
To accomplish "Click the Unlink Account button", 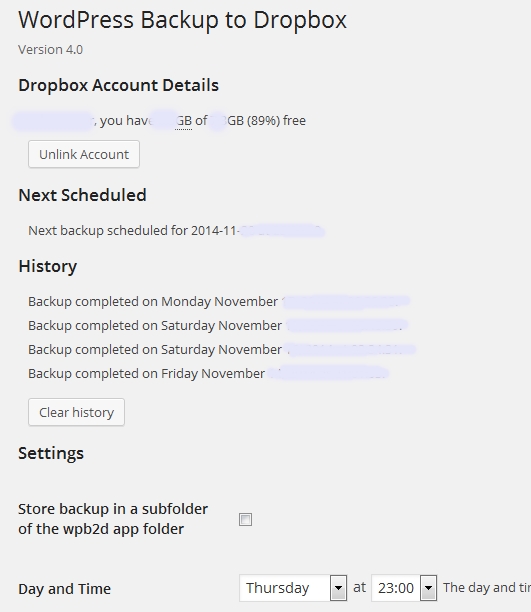I will [x=84, y=154].
